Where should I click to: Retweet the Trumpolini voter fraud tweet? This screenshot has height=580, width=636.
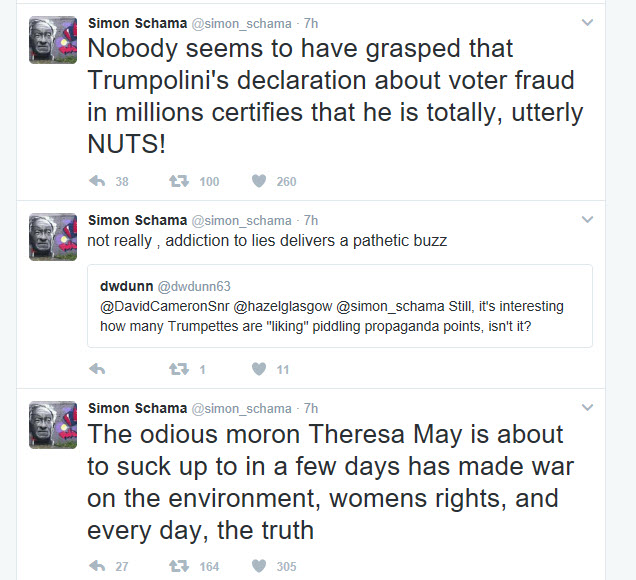179,181
